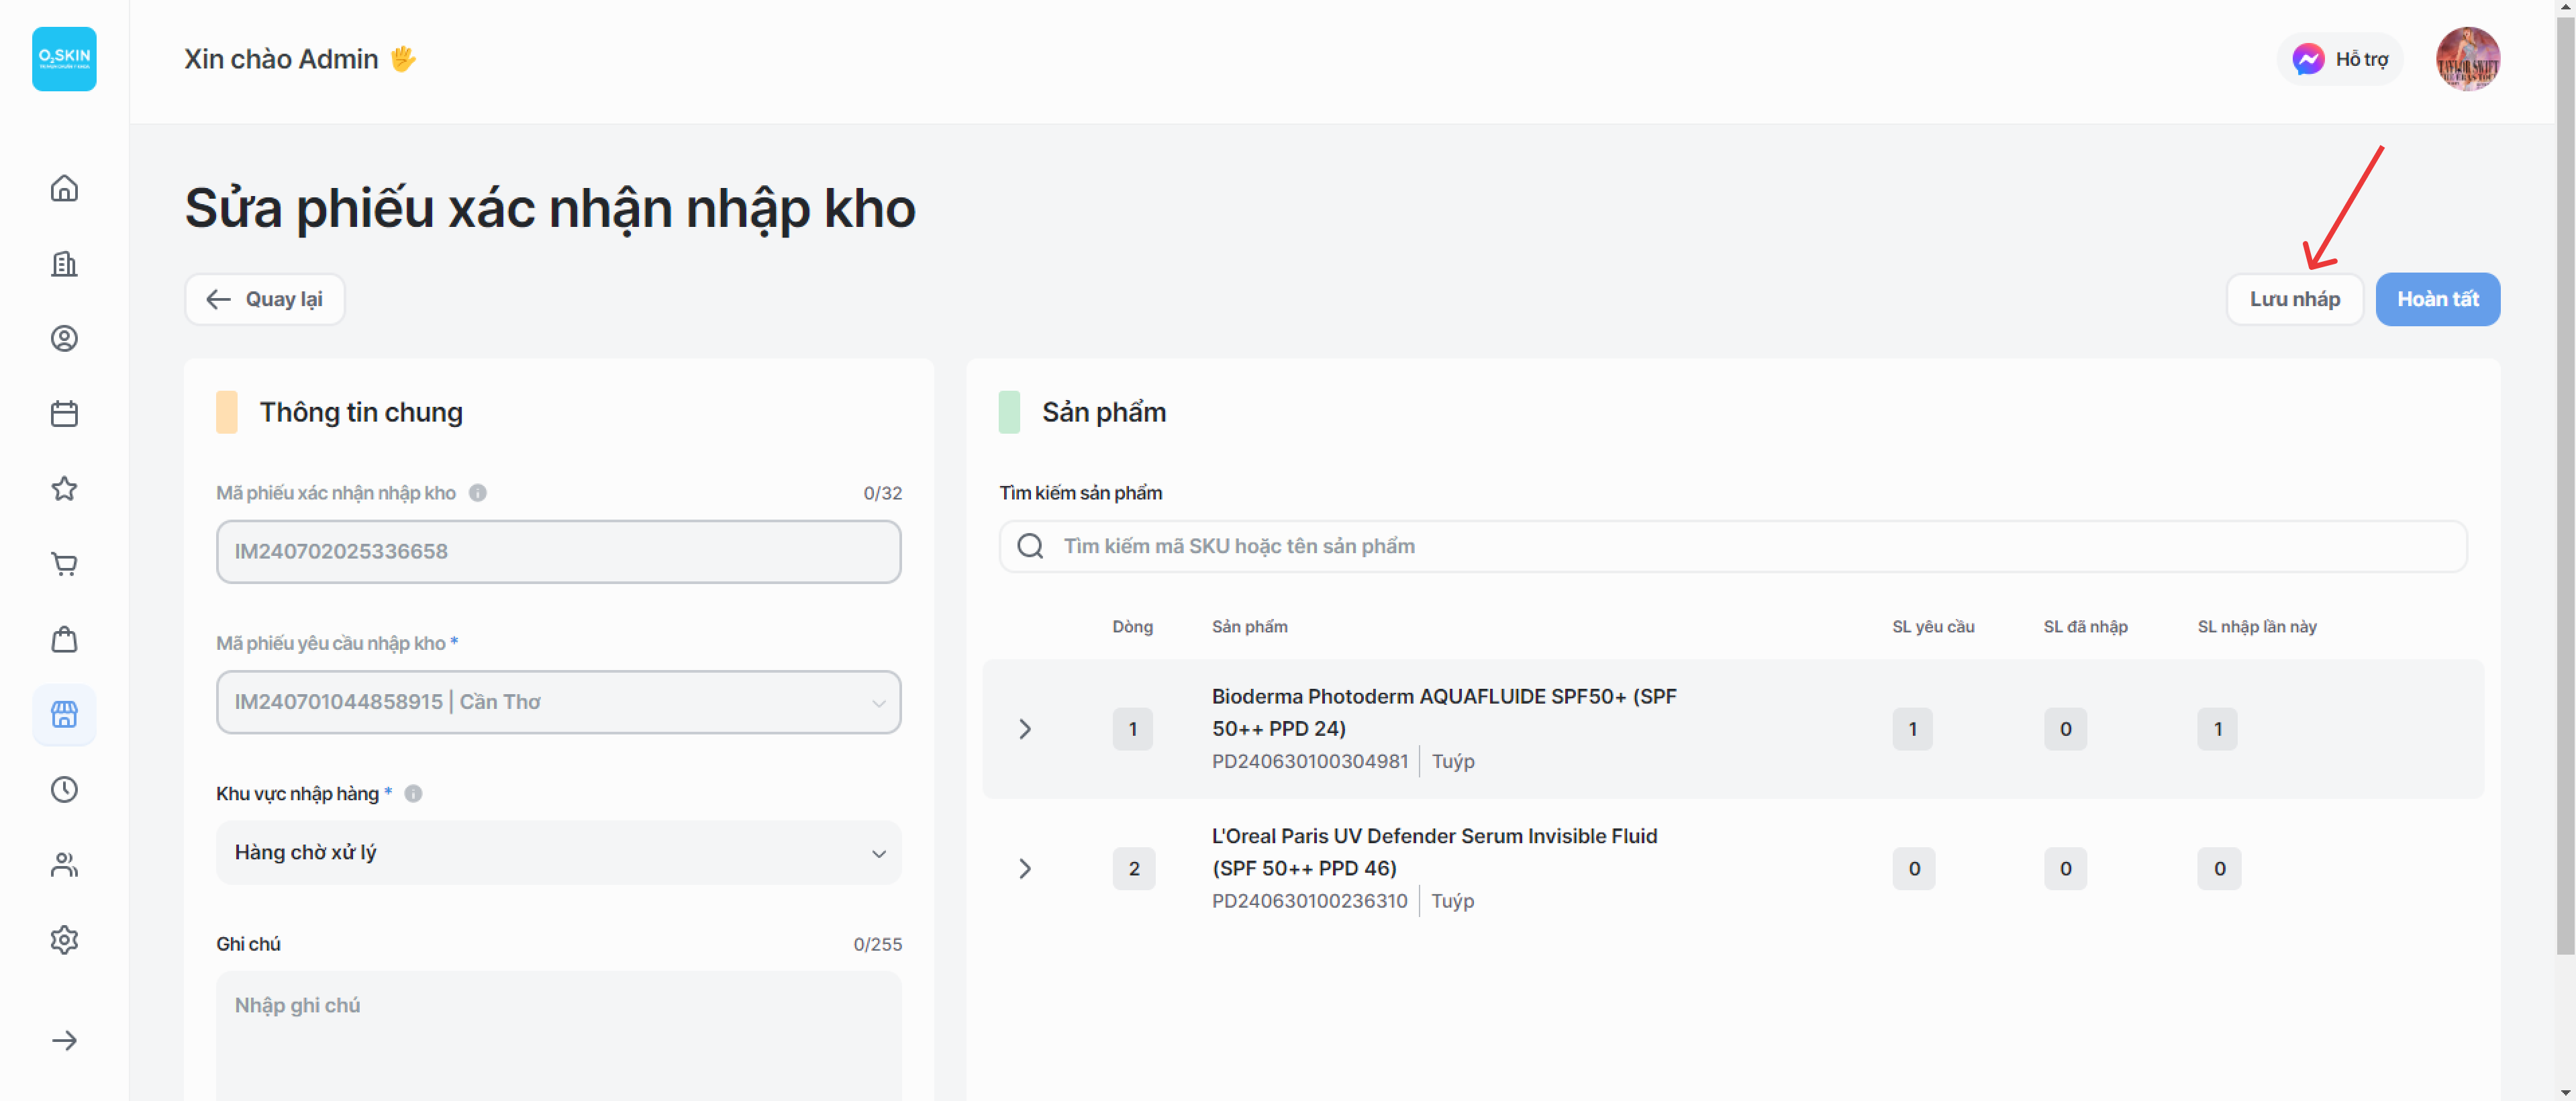Open the Hàng chờ xử lý dropdown

(x=558, y=853)
